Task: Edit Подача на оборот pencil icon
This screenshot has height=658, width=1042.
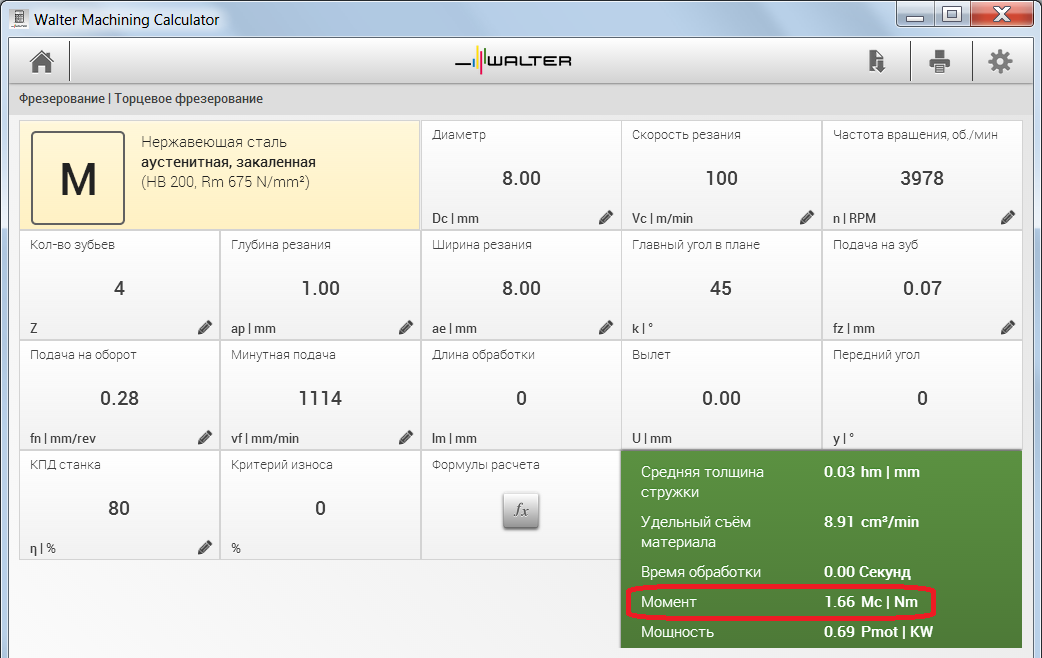Action: click(205, 437)
